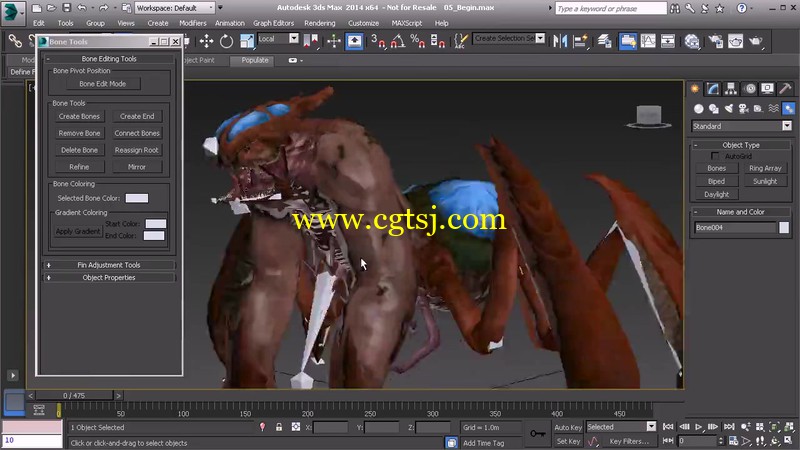Toggle the Set Key button
The width and height of the screenshot is (800, 450).
(568, 441)
